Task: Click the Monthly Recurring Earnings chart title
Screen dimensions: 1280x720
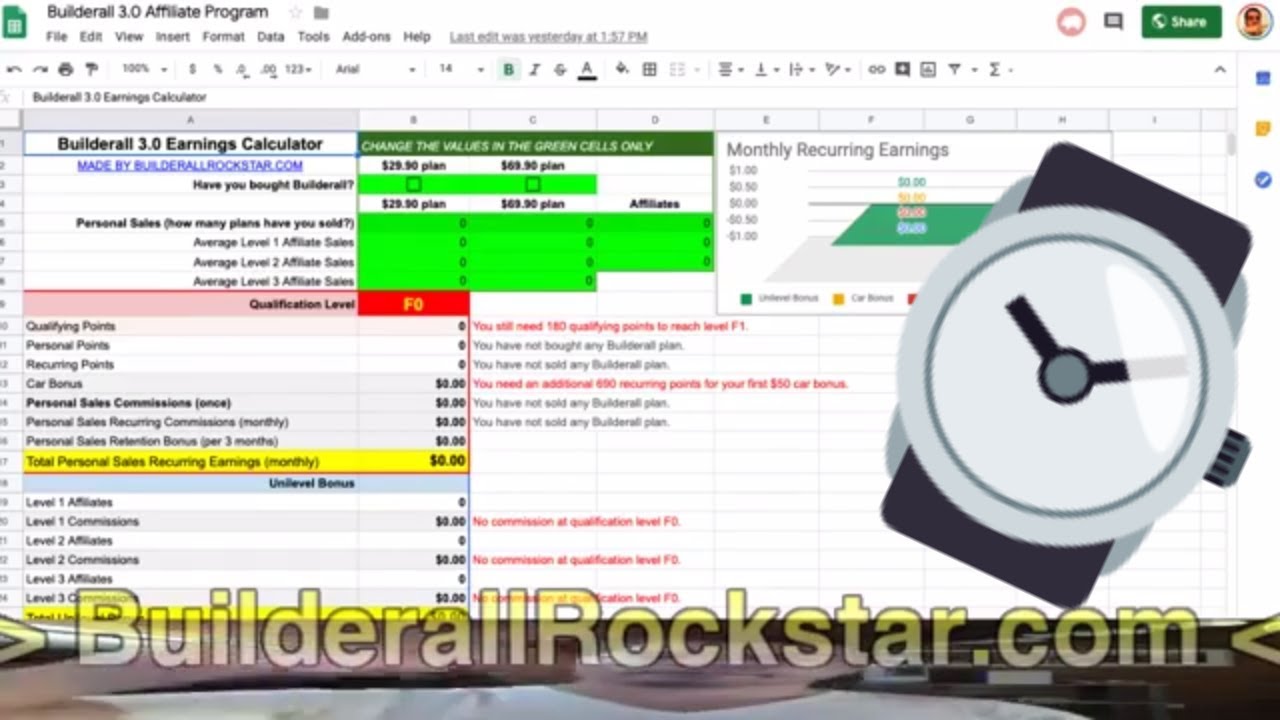Action: [x=837, y=150]
